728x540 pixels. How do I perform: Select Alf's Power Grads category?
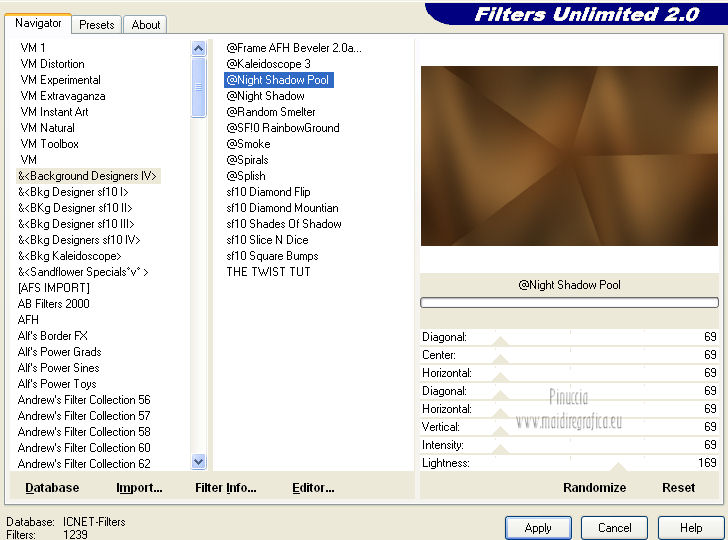(x=59, y=352)
